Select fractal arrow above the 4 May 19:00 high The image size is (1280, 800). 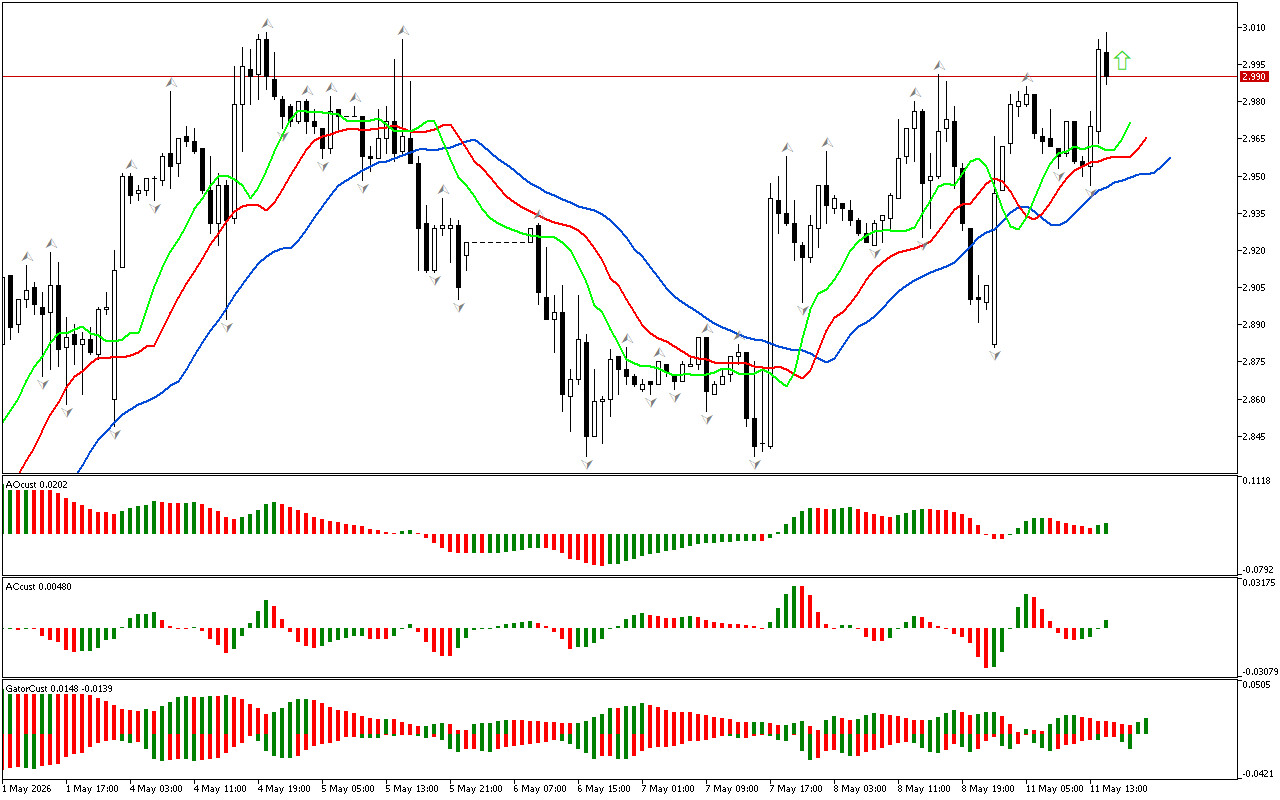[267, 23]
